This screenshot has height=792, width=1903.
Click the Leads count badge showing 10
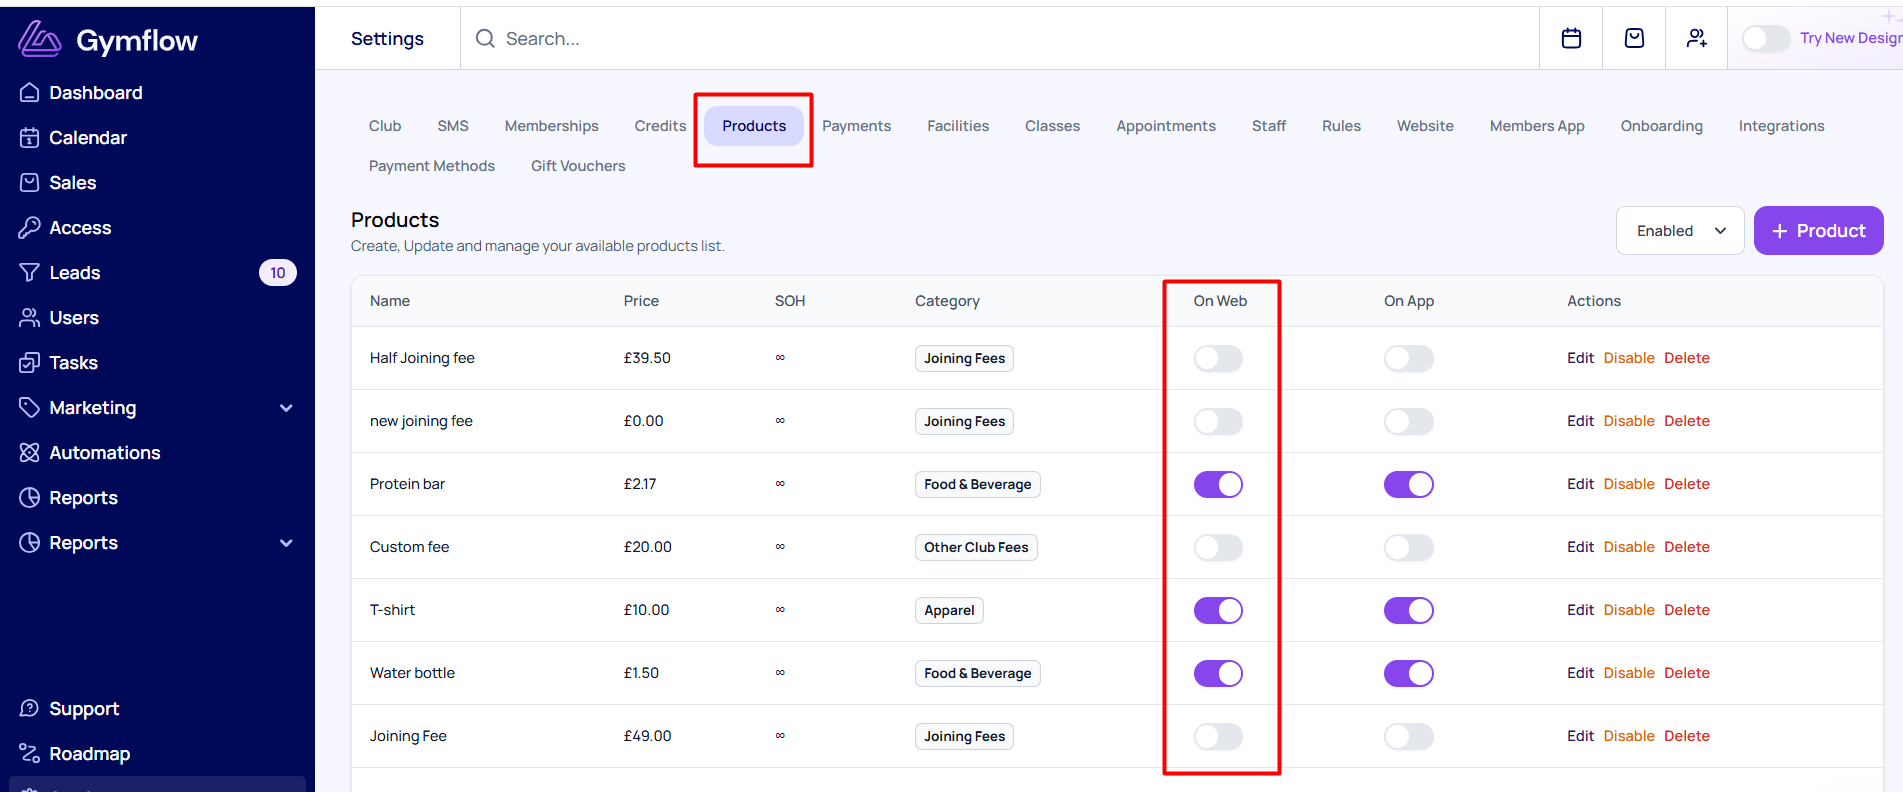tap(278, 273)
